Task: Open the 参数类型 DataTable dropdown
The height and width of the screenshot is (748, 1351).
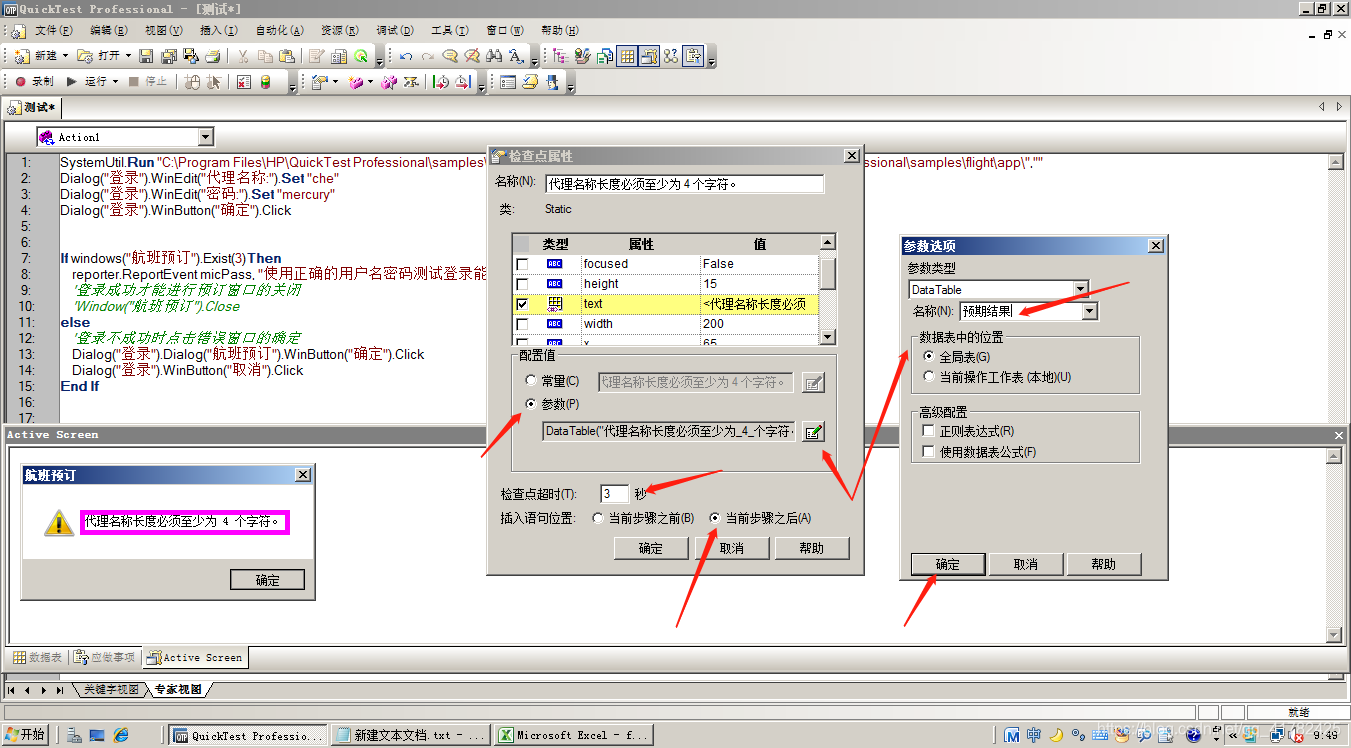Action: [x=1080, y=289]
